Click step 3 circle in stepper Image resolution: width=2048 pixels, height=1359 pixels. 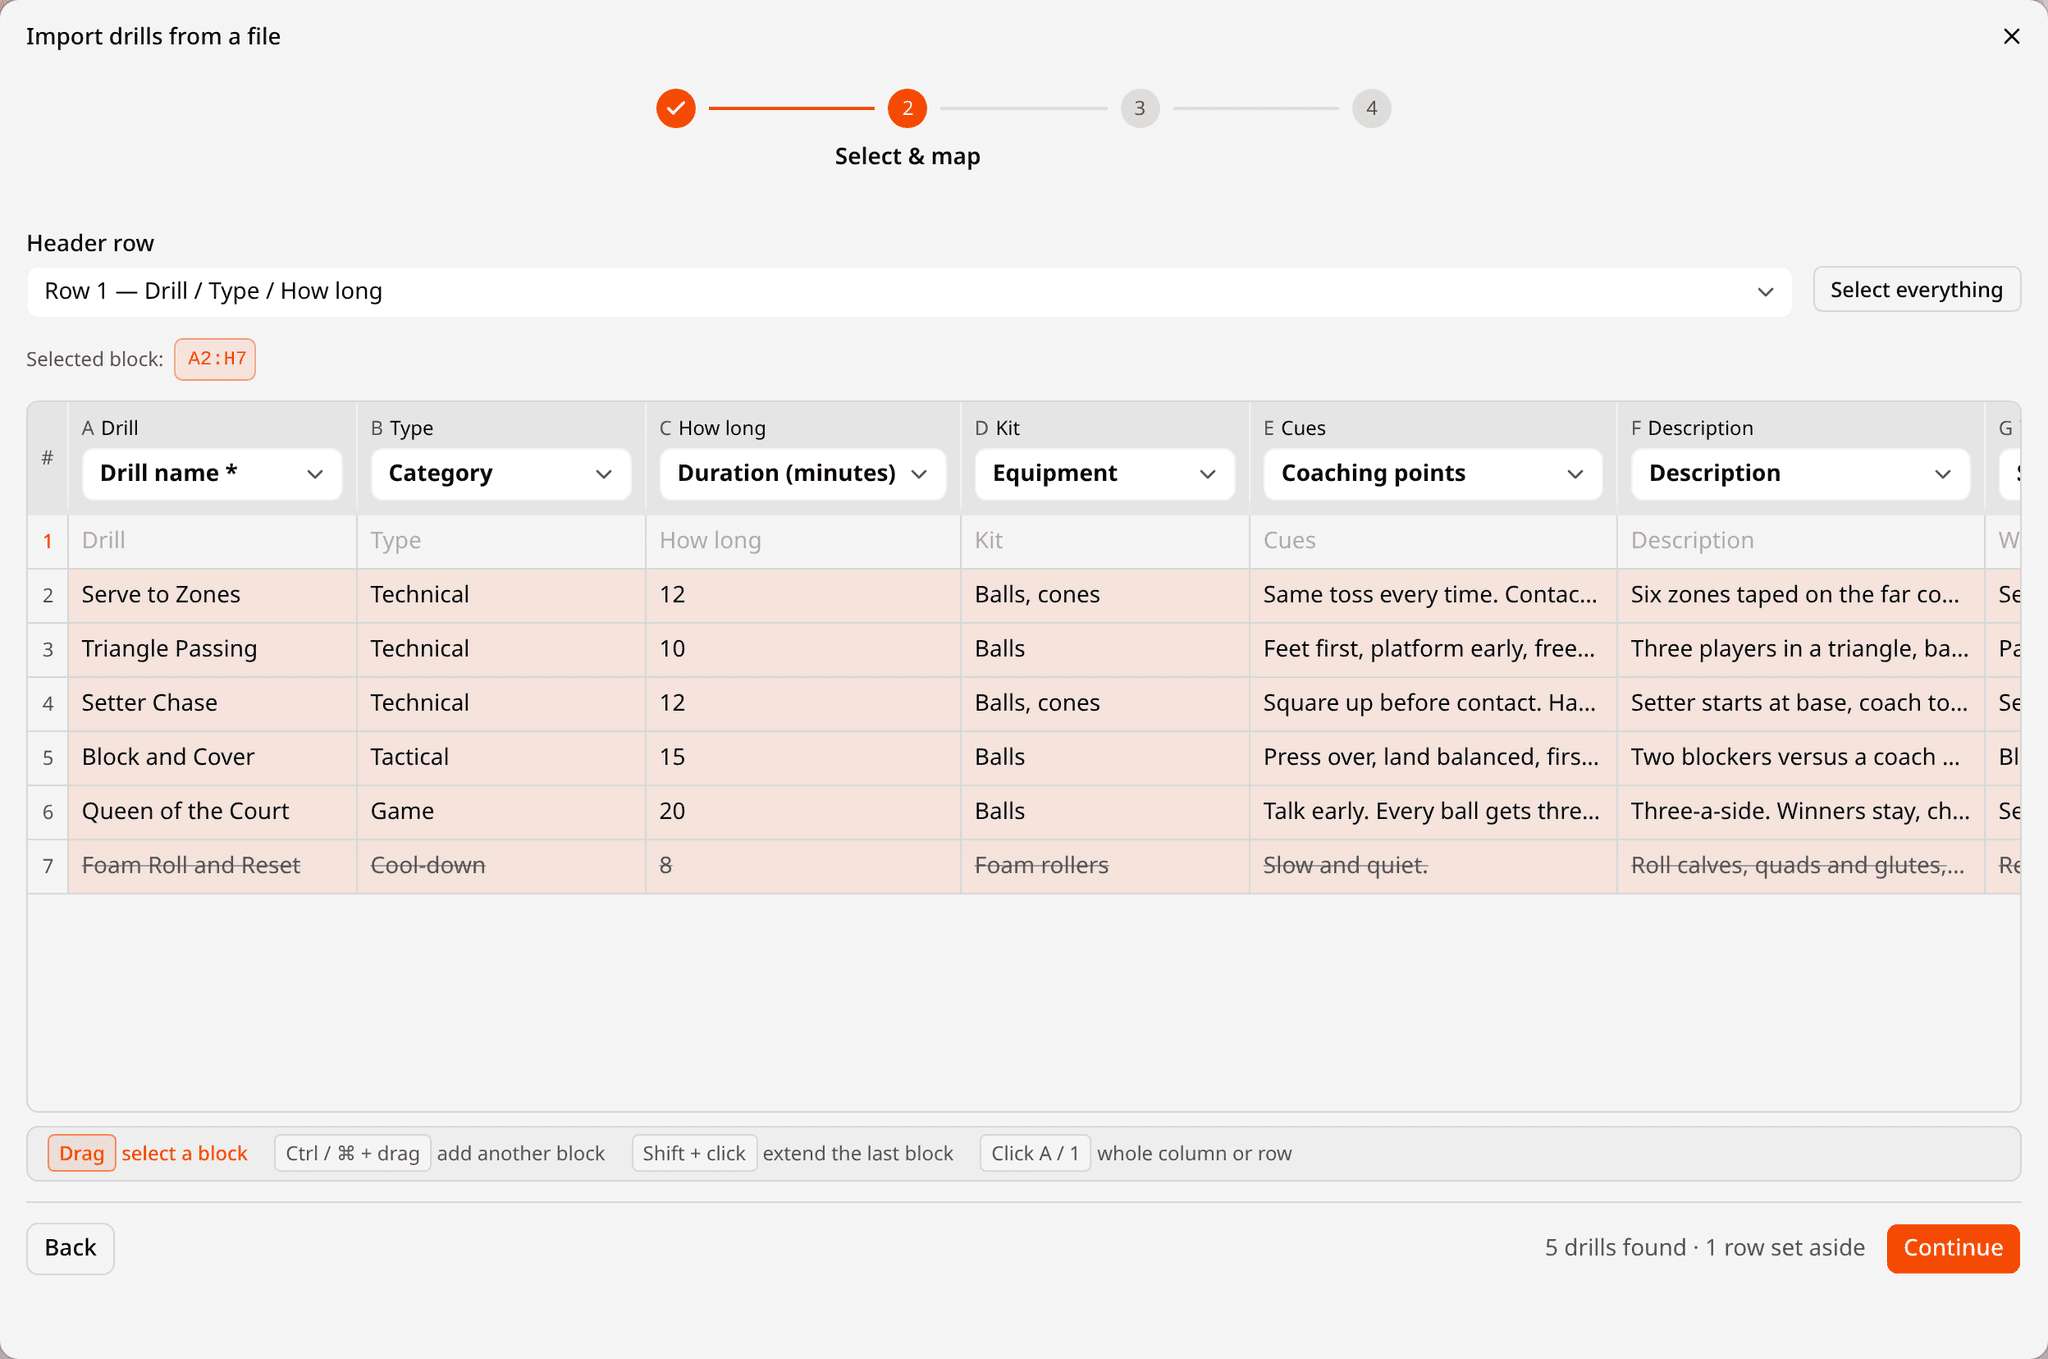tap(1139, 108)
